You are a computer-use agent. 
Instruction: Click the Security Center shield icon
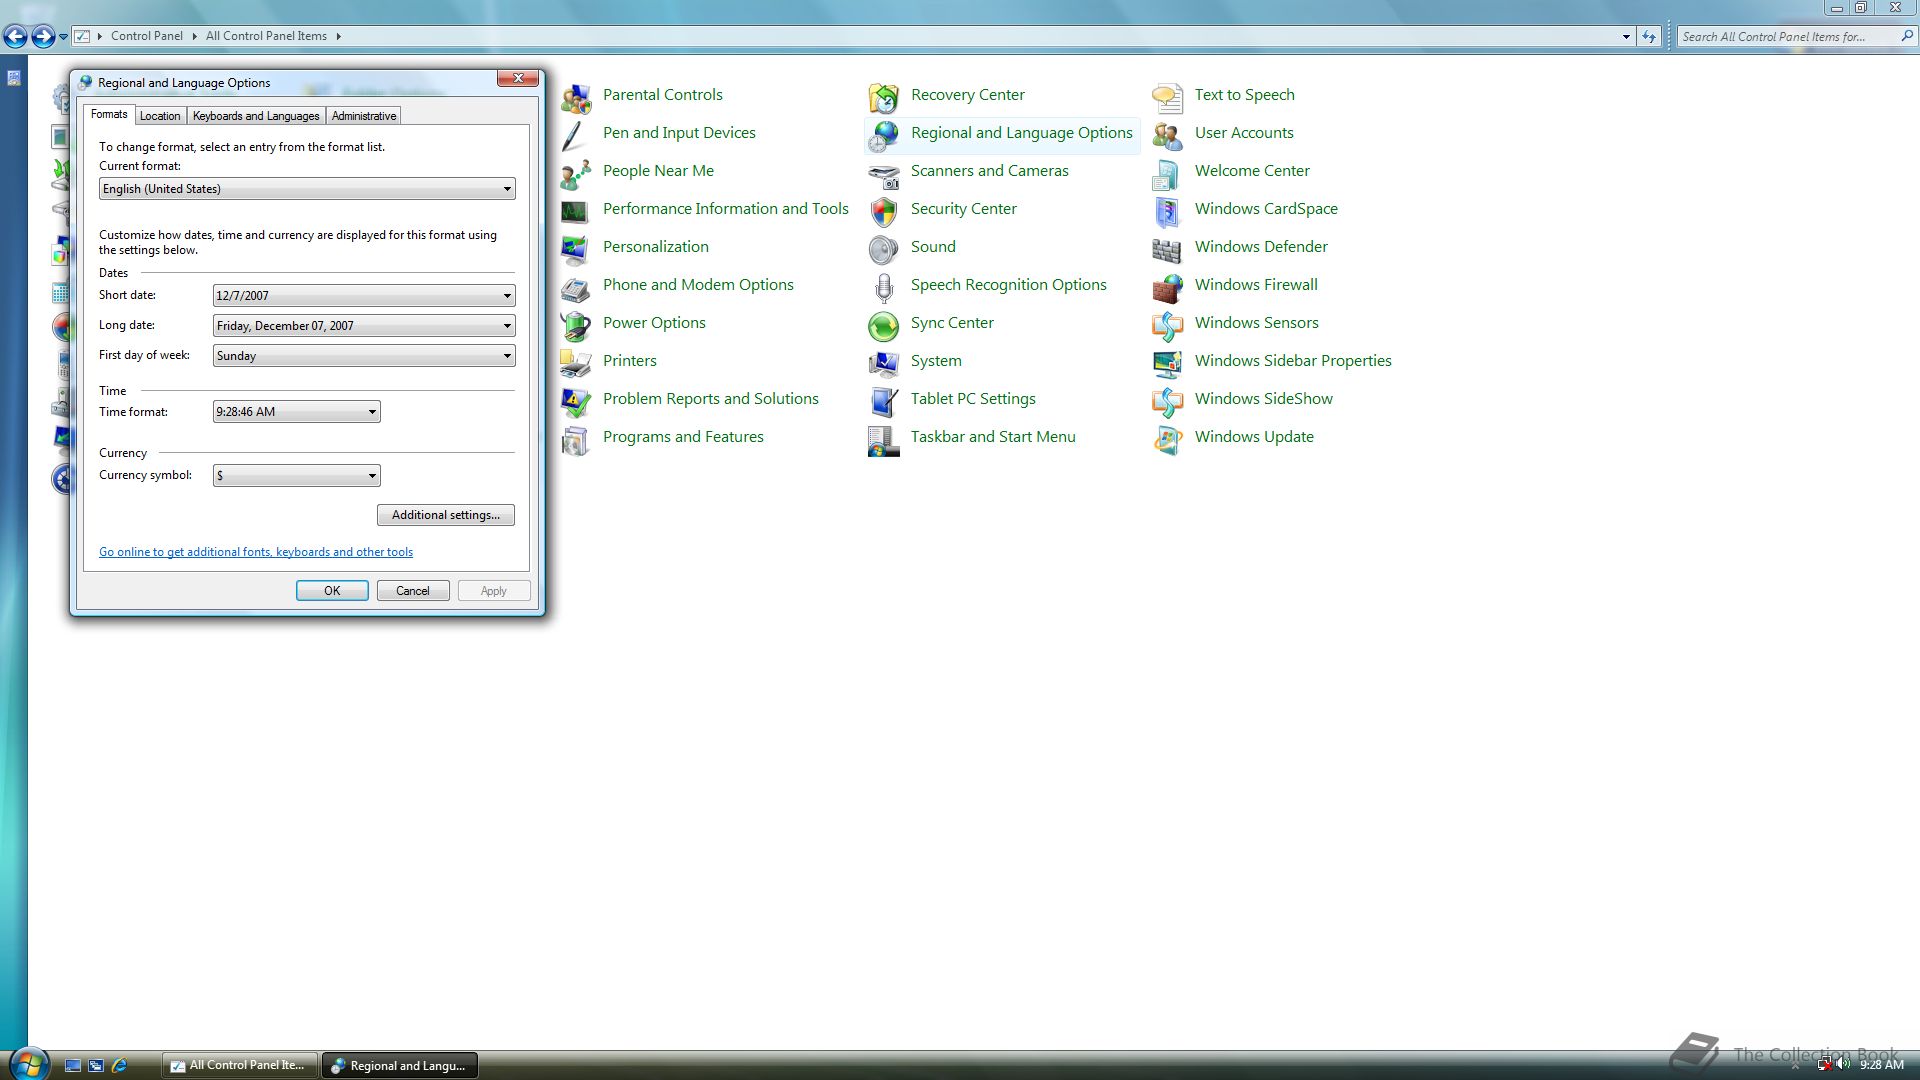coord(884,212)
